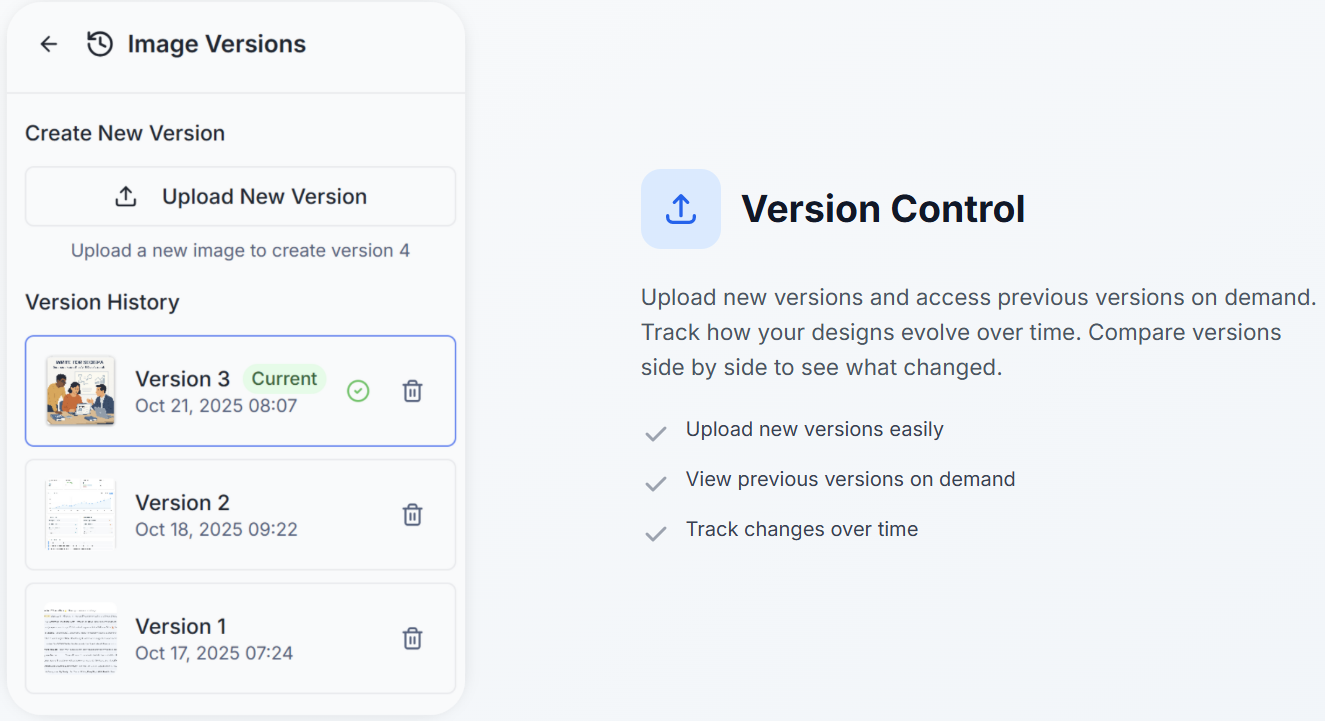Image resolution: width=1325 pixels, height=721 pixels.
Task: Delete Version 1 using its trash icon
Action: (412, 638)
